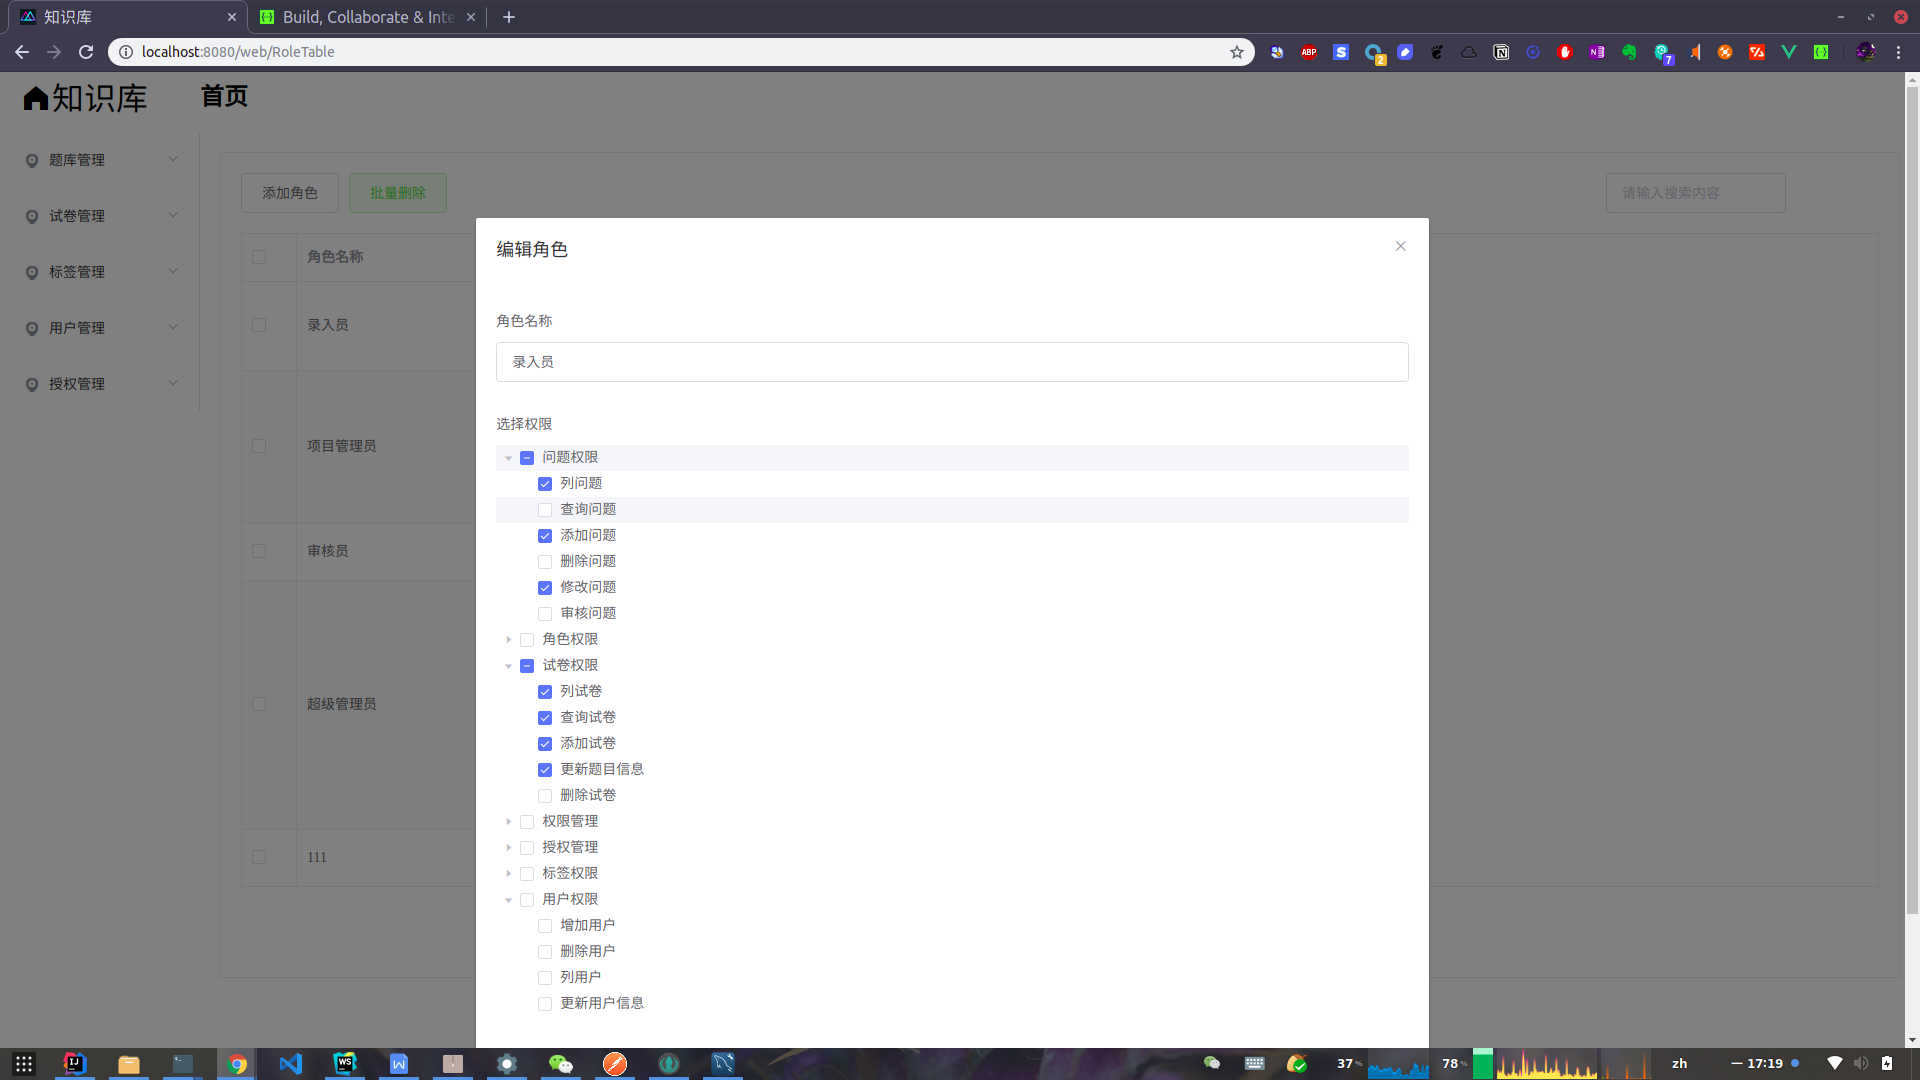The image size is (1920, 1080).
Task: Open the 题库管理 sidebar menu
Action: coord(100,160)
